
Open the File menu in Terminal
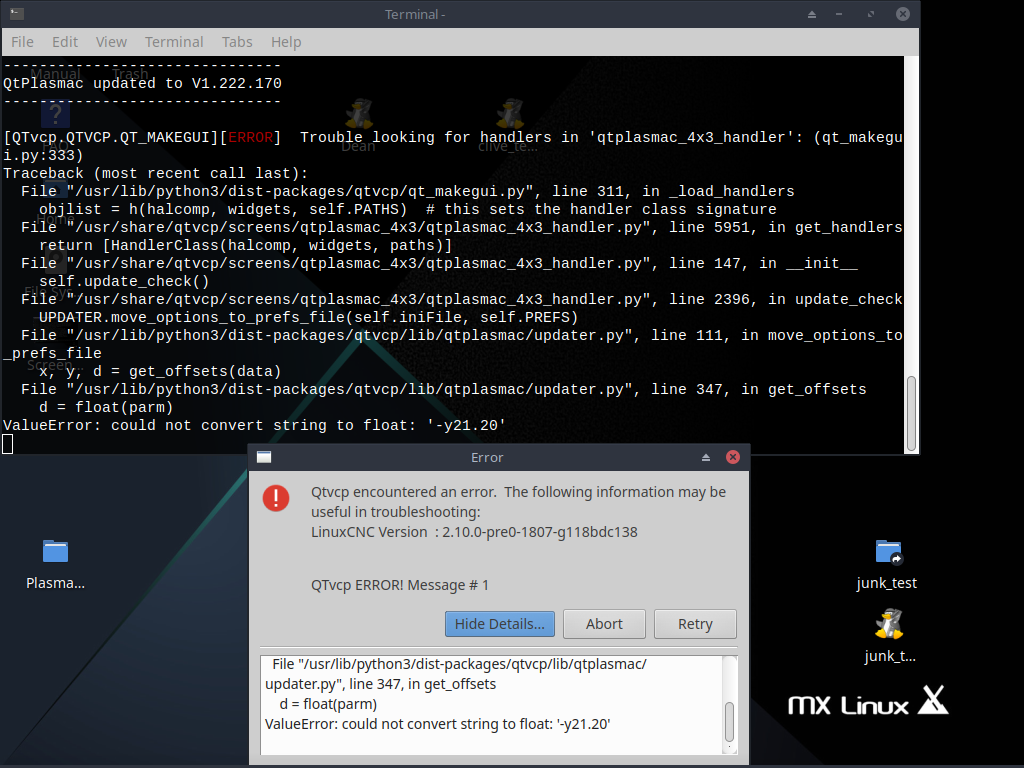pos(22,42)
